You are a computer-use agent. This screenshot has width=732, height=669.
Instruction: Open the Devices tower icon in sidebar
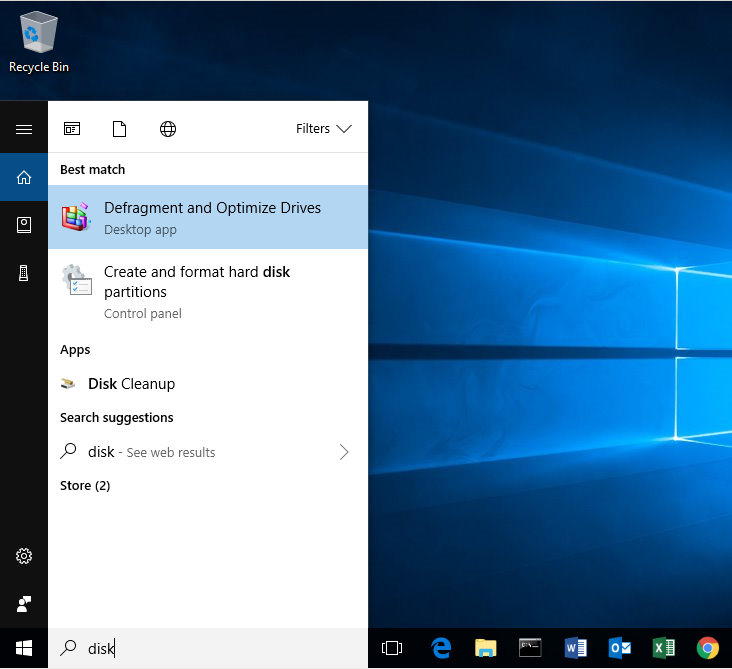pyautogui.click(x=24, y=273)
